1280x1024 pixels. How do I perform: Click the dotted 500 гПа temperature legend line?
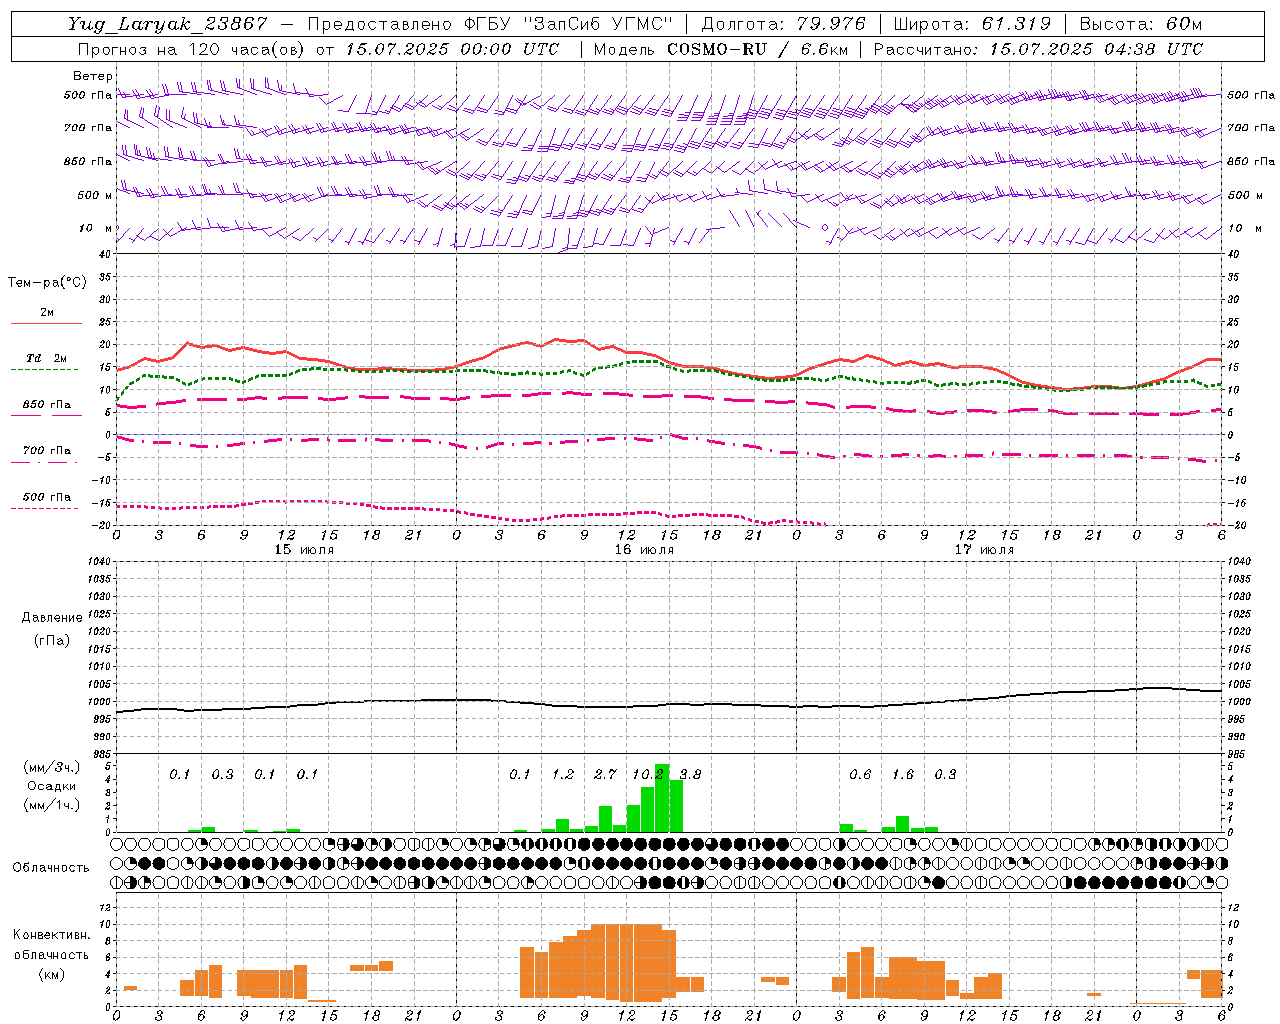tap(44, 508)
